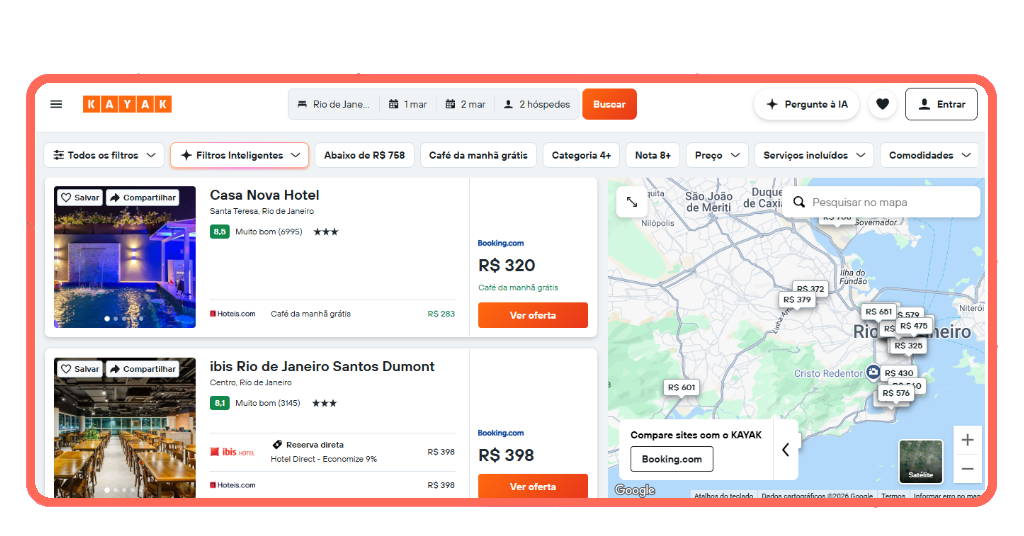Collapse the Compare sites panel chevron
The image size is (1024, 536).
[786, 450]
